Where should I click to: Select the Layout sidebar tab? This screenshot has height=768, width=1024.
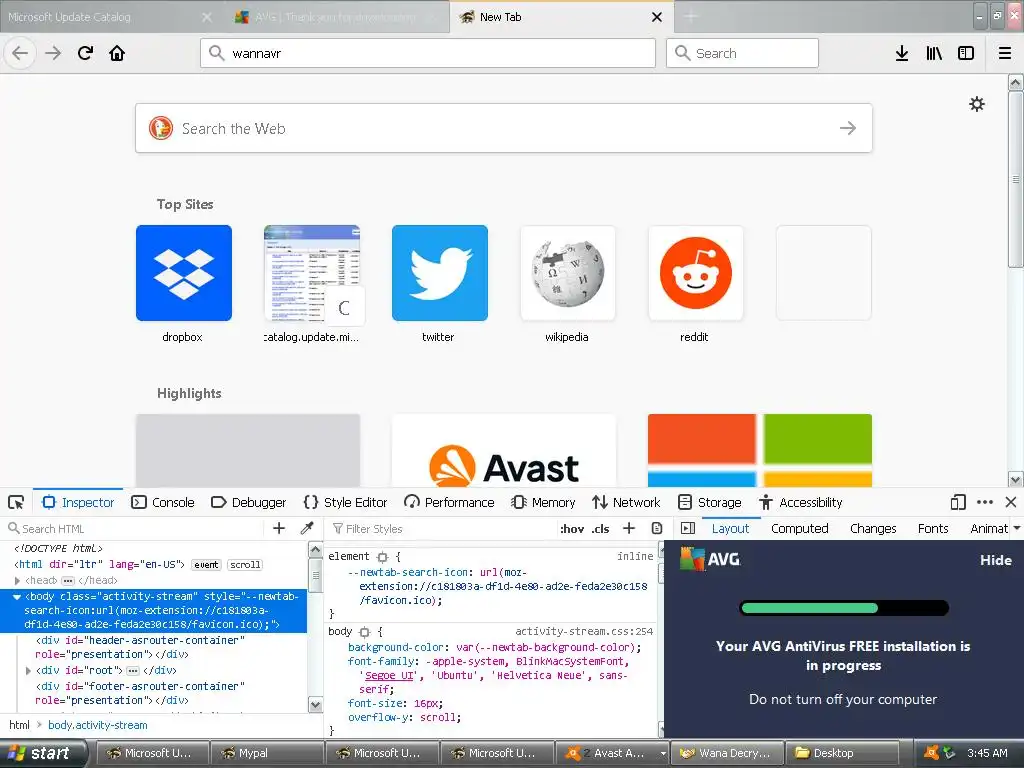click(x=730, y=528)
